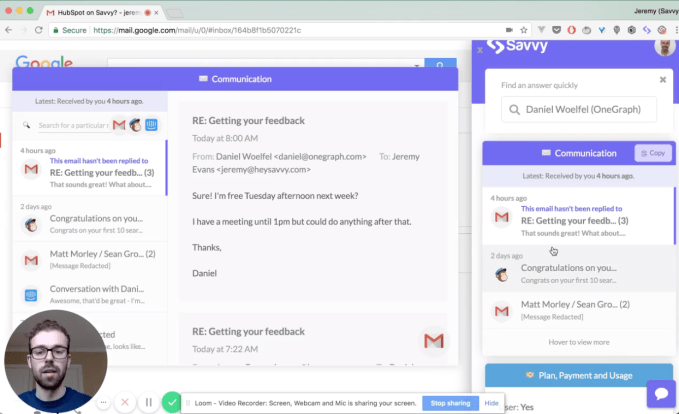Open Plan, Payment and Usage section
The height and width of the screenshot is (414, 679).
tap(579, 375)
